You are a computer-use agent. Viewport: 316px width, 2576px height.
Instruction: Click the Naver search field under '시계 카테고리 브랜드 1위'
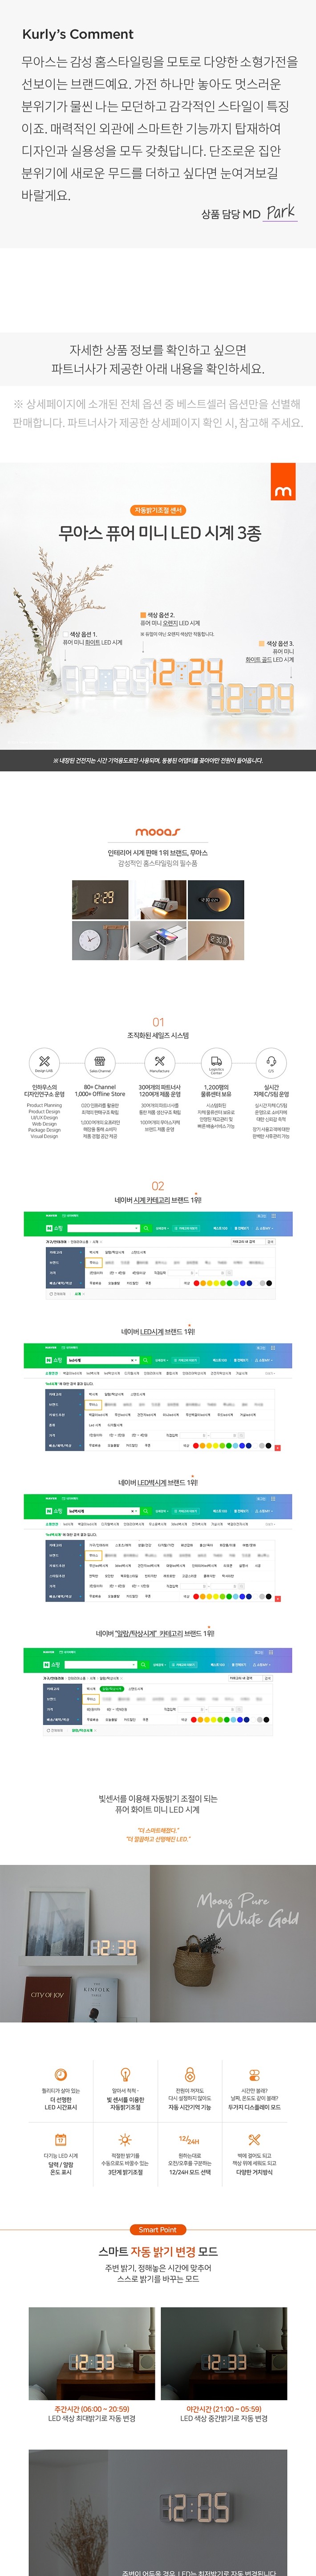tap(102, 1228)
